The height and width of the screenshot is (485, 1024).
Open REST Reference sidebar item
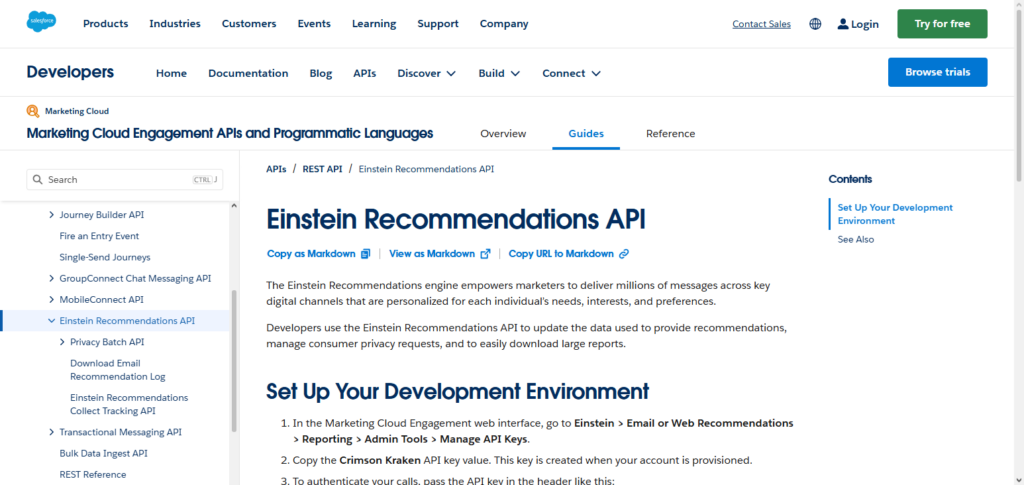(x=93, y=475)
